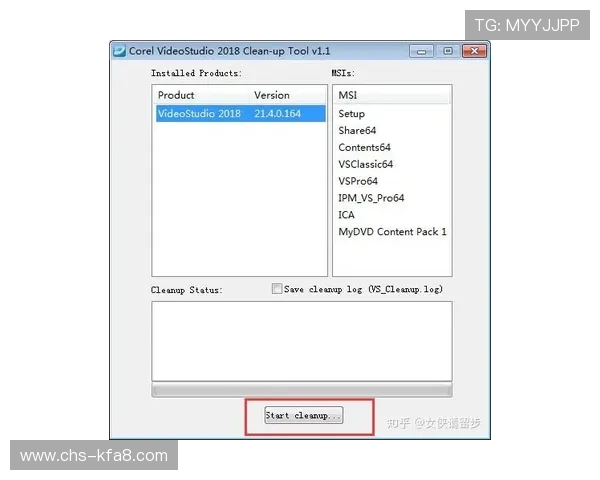Enable the Save cleanup log checkbox

(x=277, y=289)
